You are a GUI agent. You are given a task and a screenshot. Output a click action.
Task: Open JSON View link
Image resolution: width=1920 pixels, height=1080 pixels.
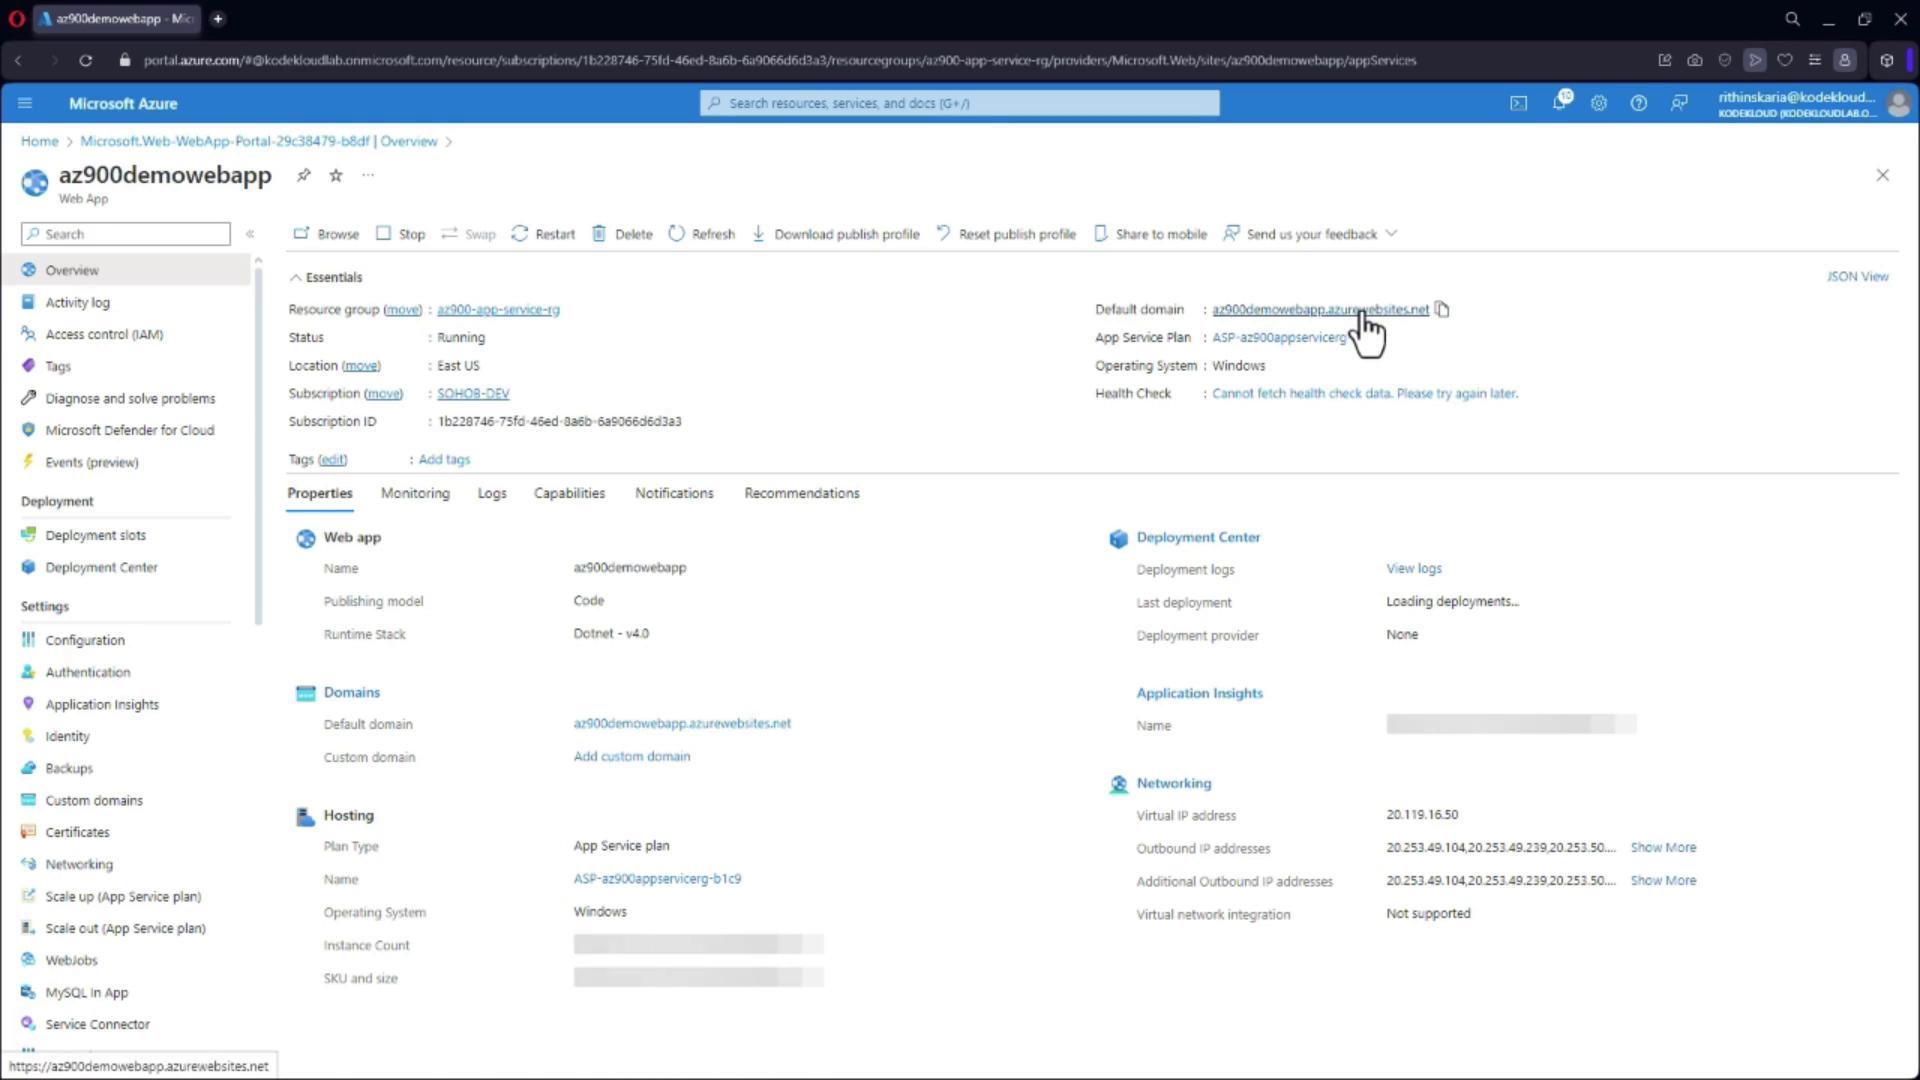1857,276
